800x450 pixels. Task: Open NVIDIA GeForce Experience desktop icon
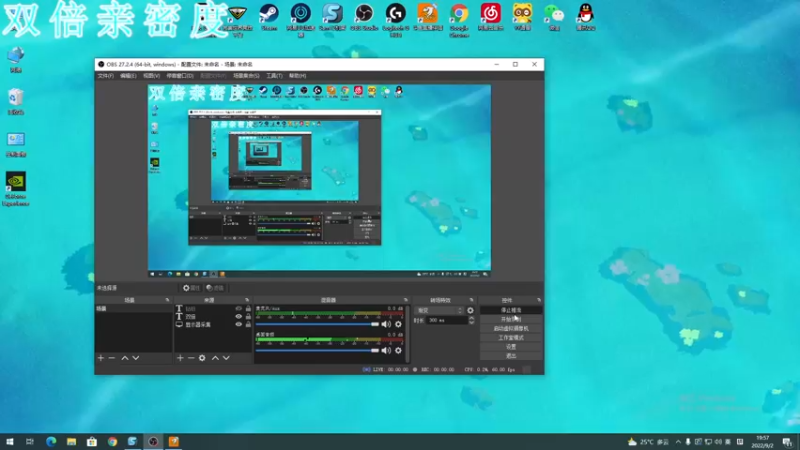pos(16,189)
